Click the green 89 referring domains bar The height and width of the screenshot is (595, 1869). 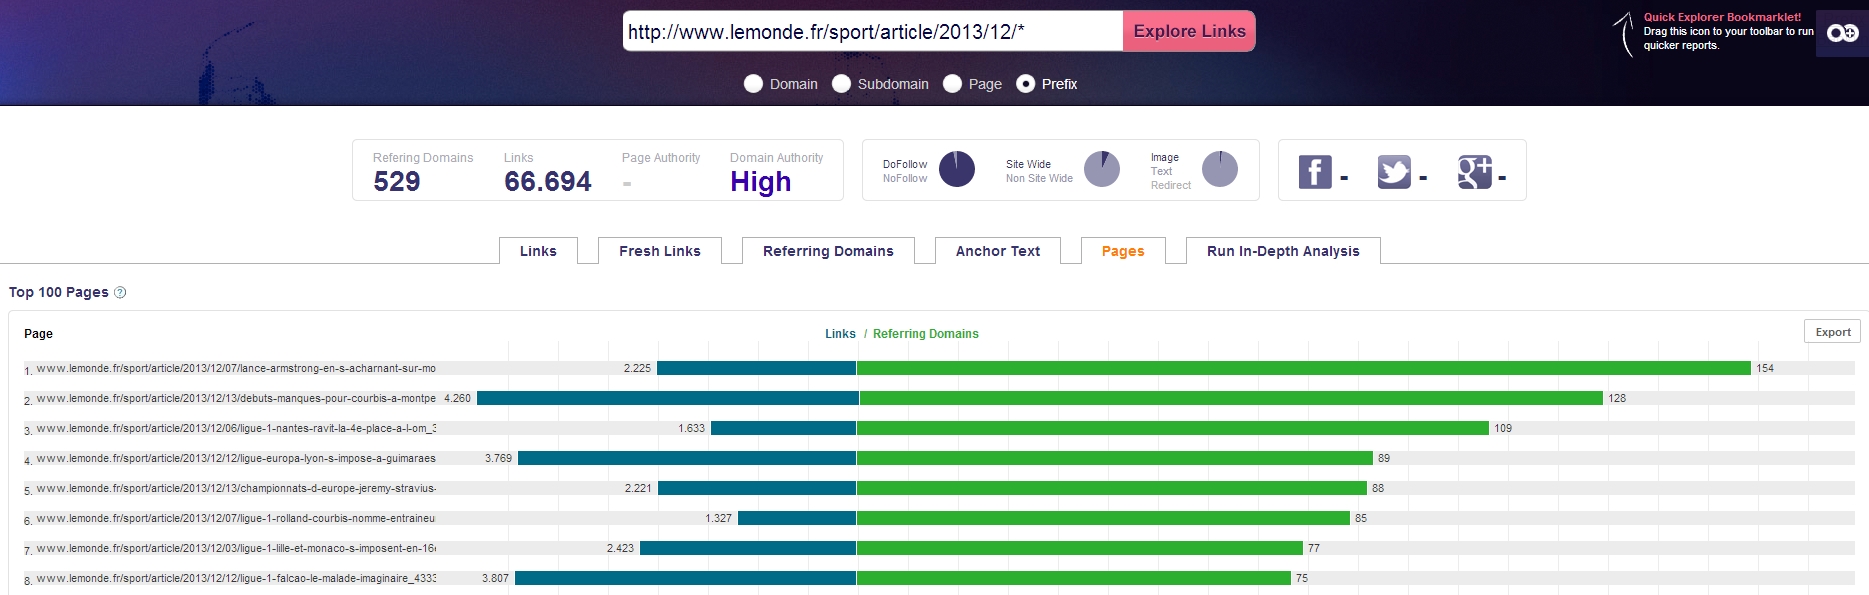tap(1115, 458)
